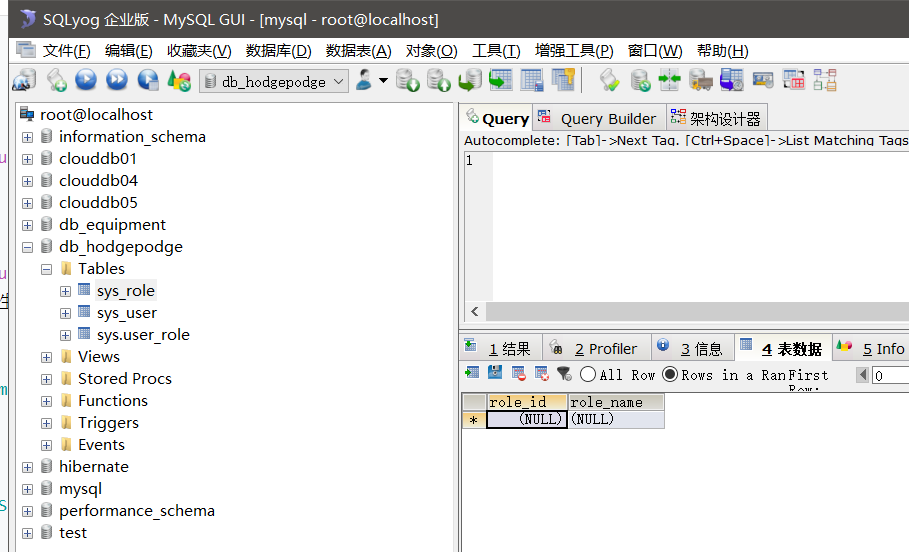
Task: Click the visual data compare icon
Action: coord(794,80)
